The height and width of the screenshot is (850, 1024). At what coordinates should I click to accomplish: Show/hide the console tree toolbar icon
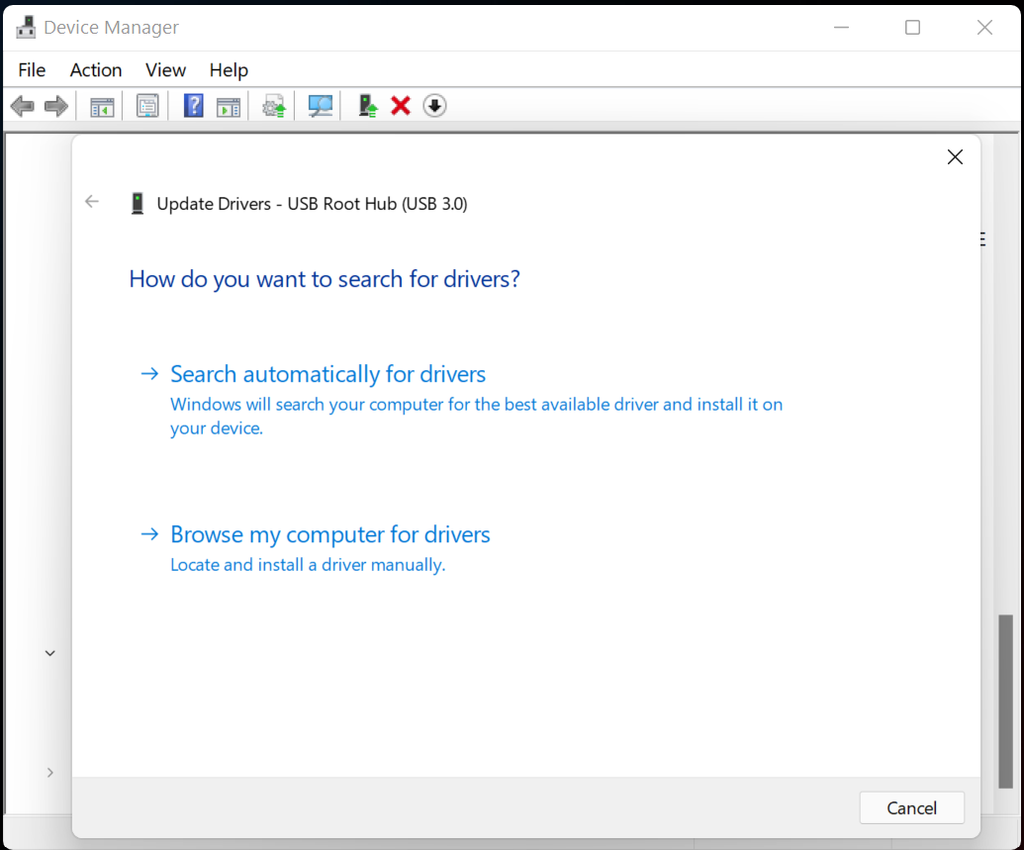pyautogui.click(x=102, y=106)
